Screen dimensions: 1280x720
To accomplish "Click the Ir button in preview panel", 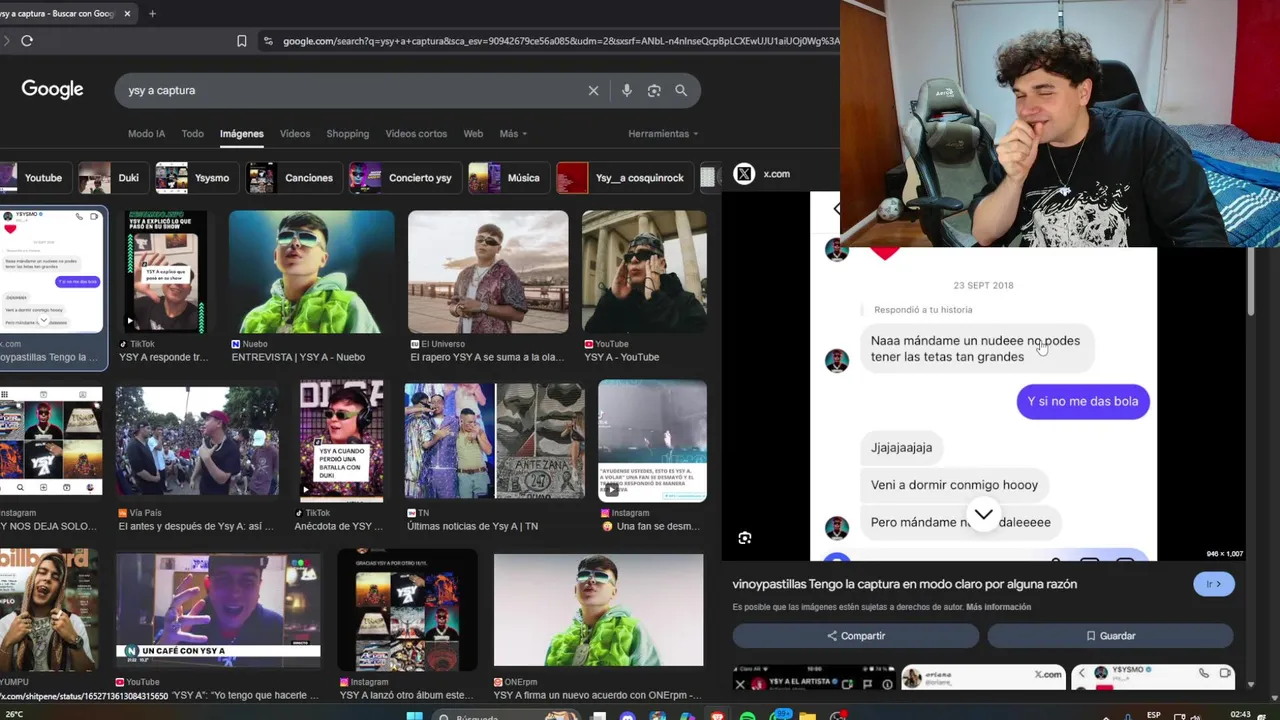I will pyautogui.click(x=1214, y=584).
